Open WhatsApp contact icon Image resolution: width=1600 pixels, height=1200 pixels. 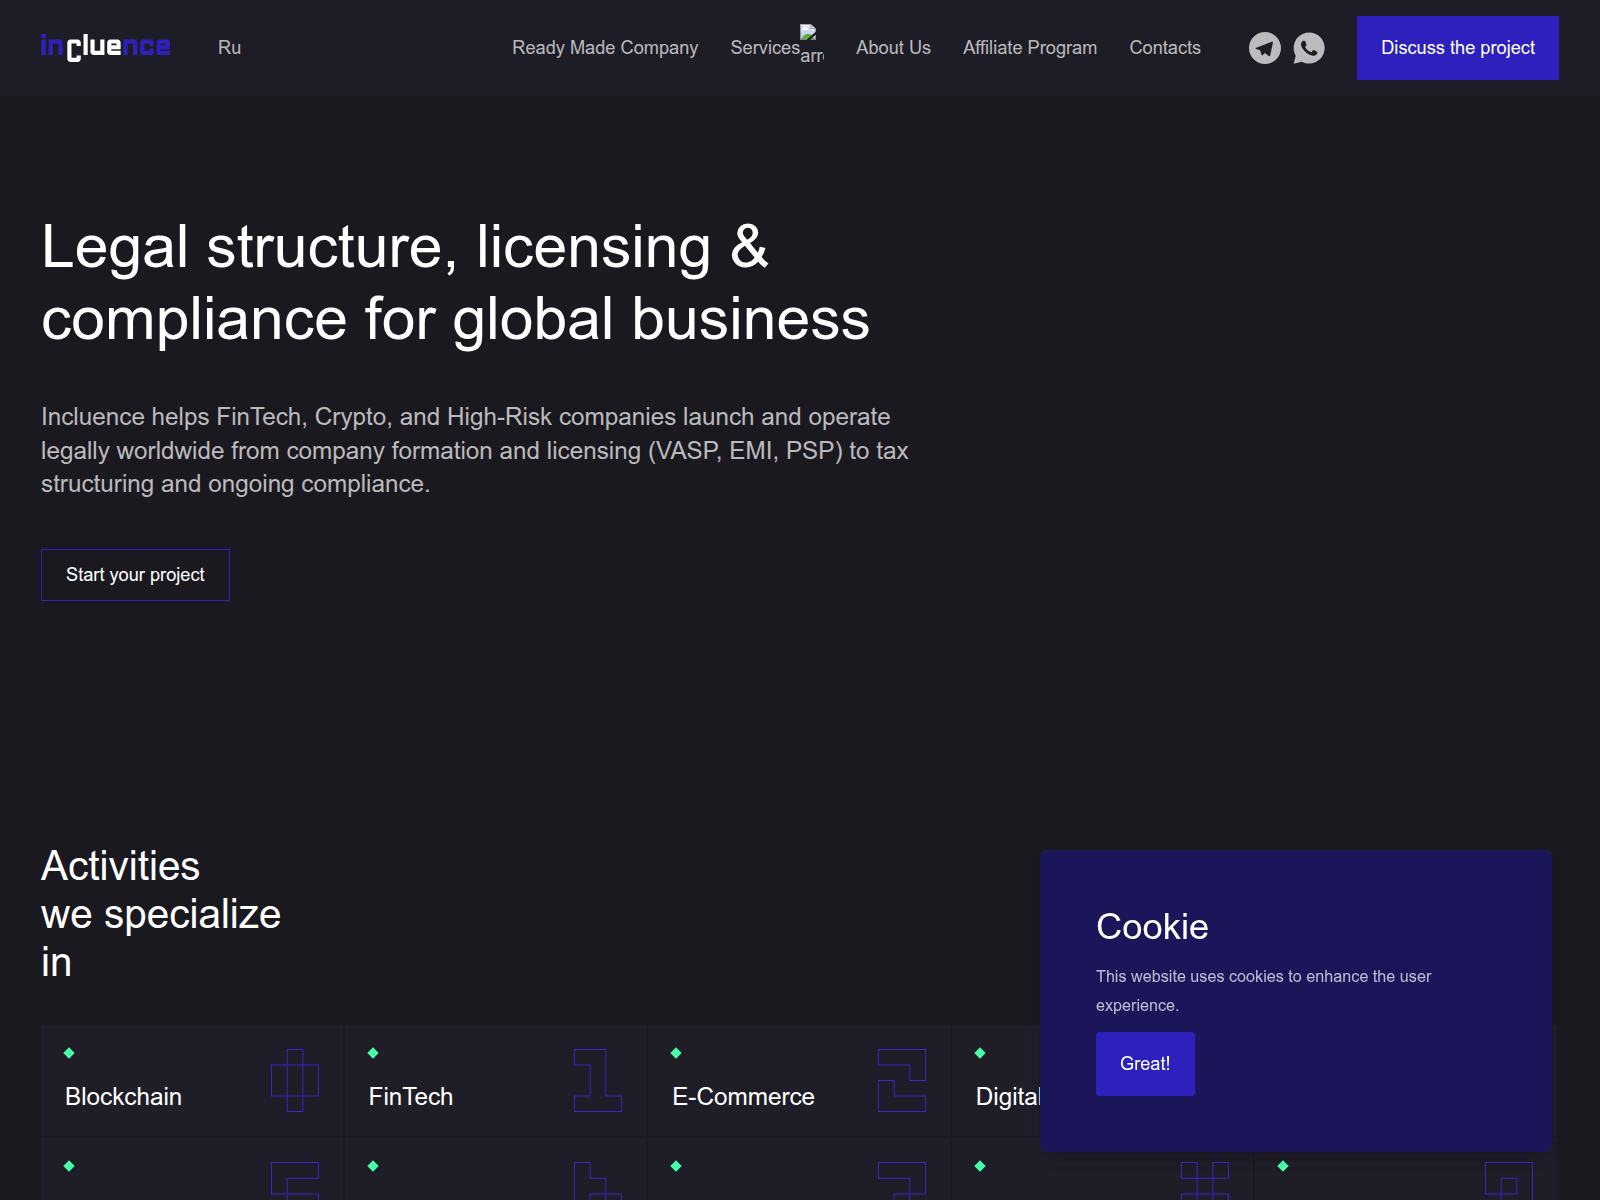[1309, 48]
